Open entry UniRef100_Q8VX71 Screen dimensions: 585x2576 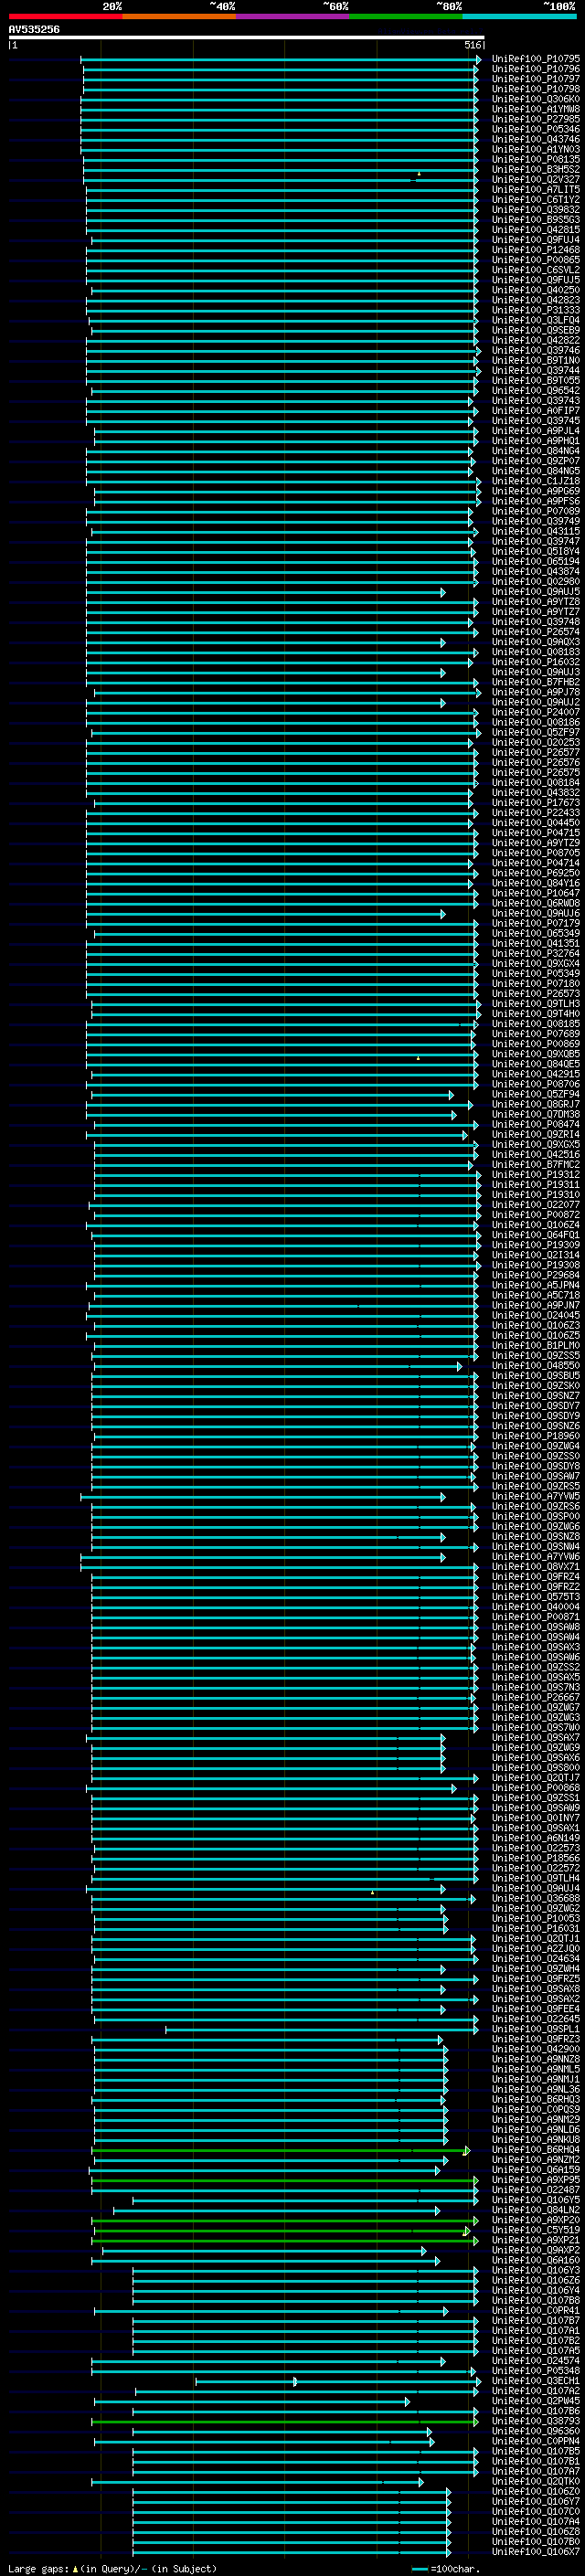coord(536,1567)
